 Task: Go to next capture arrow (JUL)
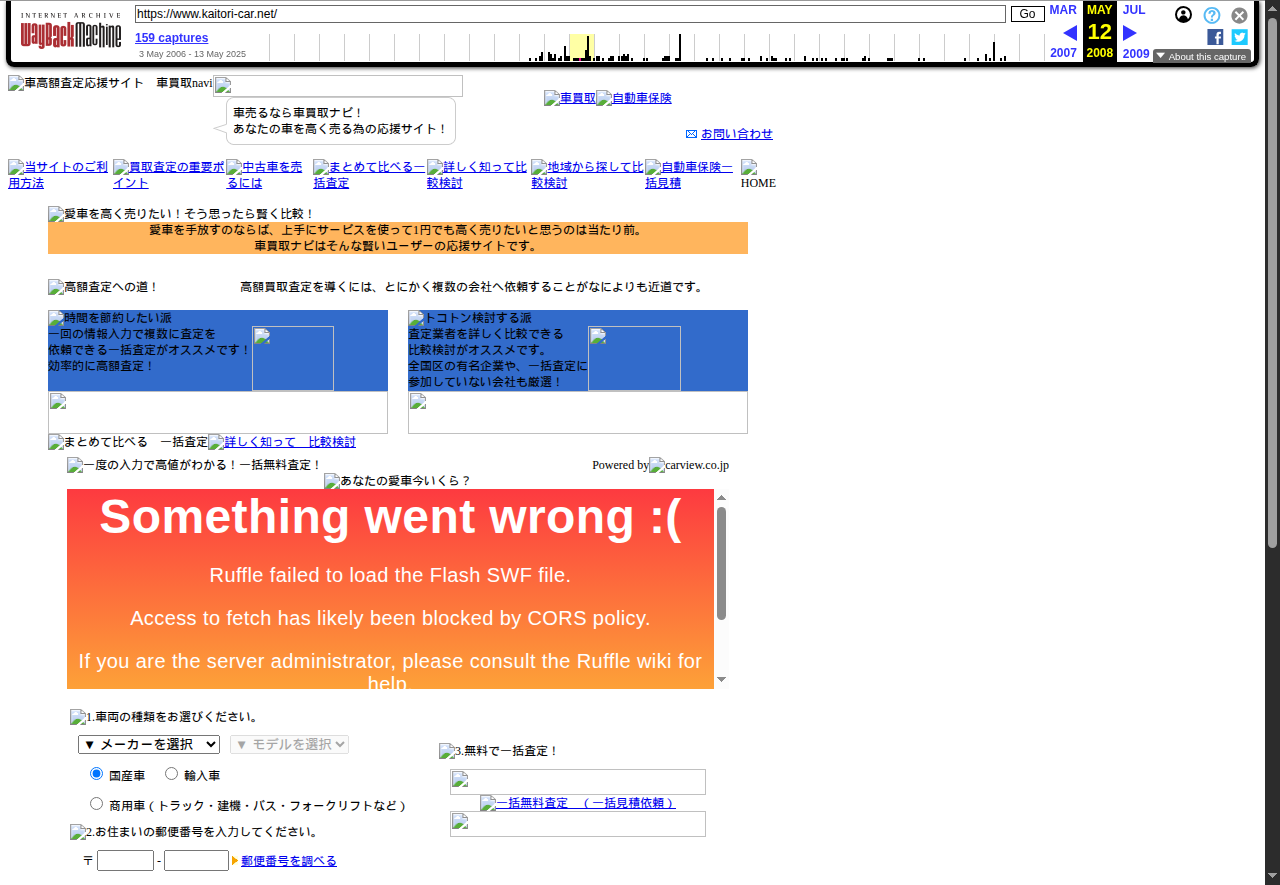(1130, 33)
